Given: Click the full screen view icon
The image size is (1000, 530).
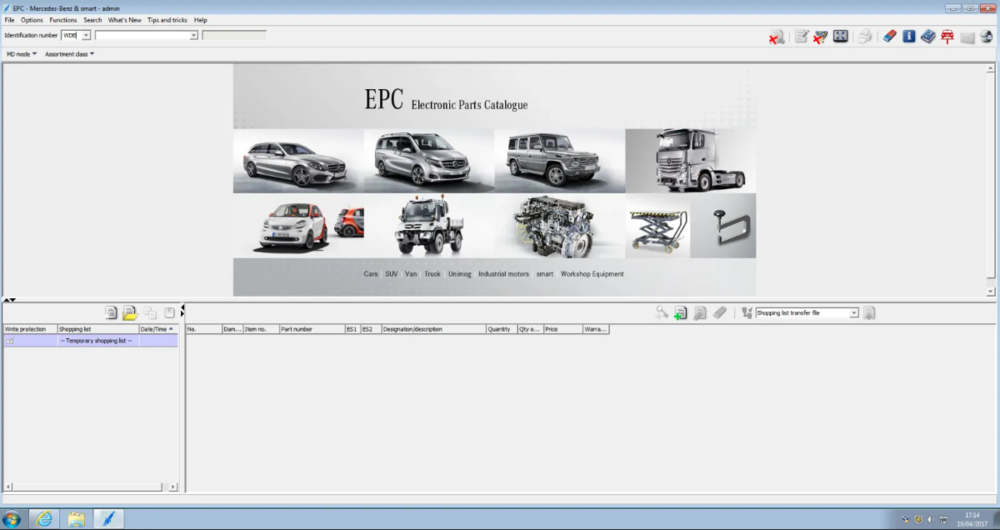Looking at the screenshot, I should tap(840, 37).
